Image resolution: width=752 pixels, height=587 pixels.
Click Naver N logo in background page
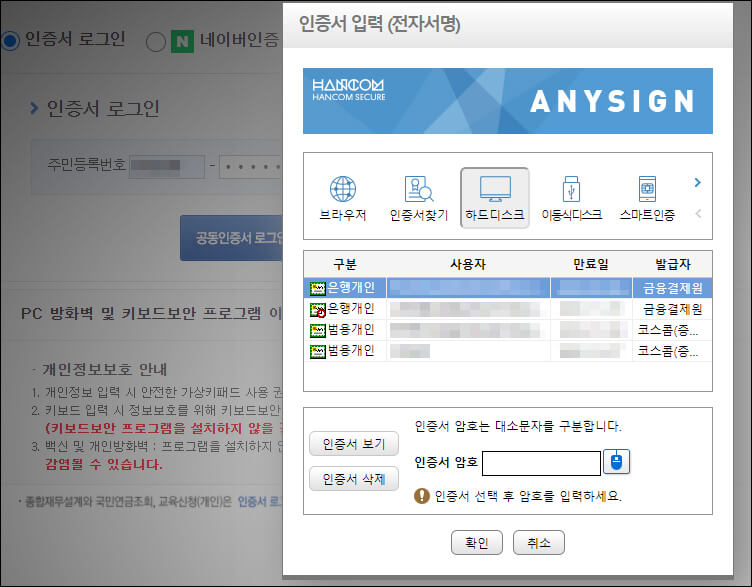tap(182, 41)
